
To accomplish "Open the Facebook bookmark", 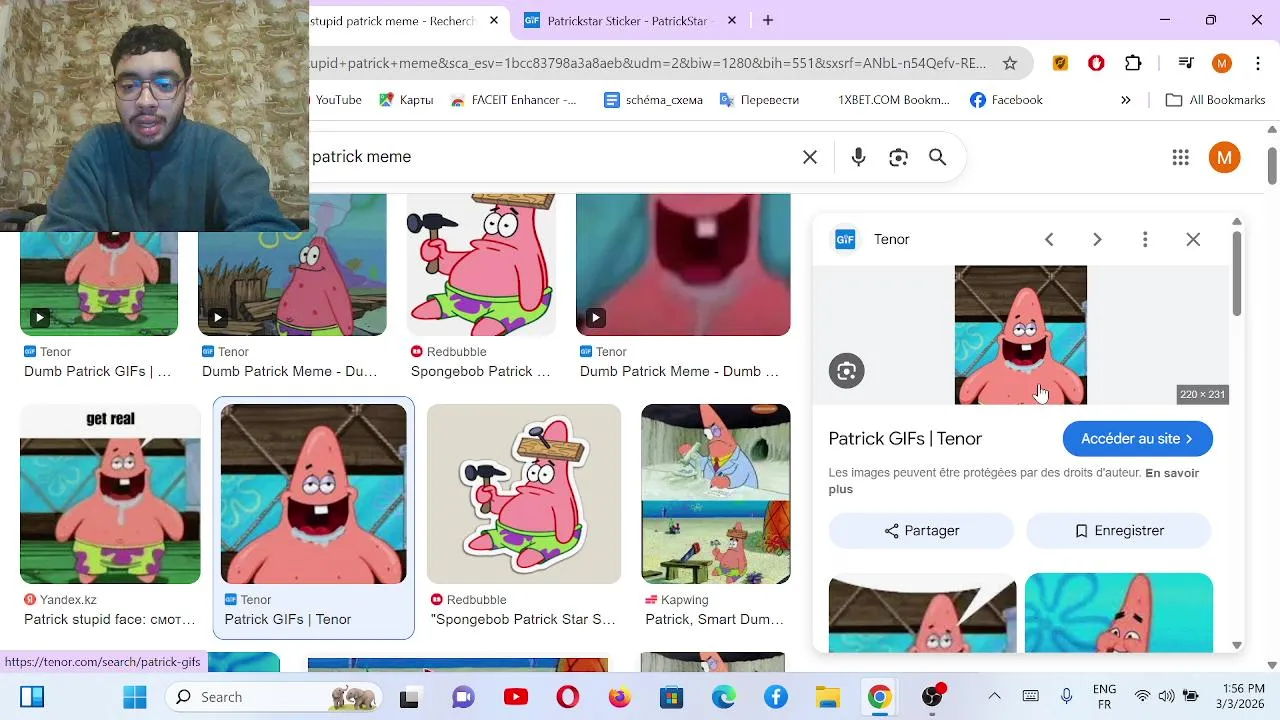I will [x=1006, y=100].
